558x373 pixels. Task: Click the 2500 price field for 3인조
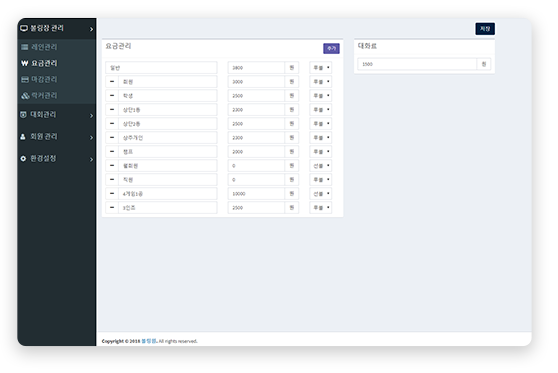[x=256, y=207]
